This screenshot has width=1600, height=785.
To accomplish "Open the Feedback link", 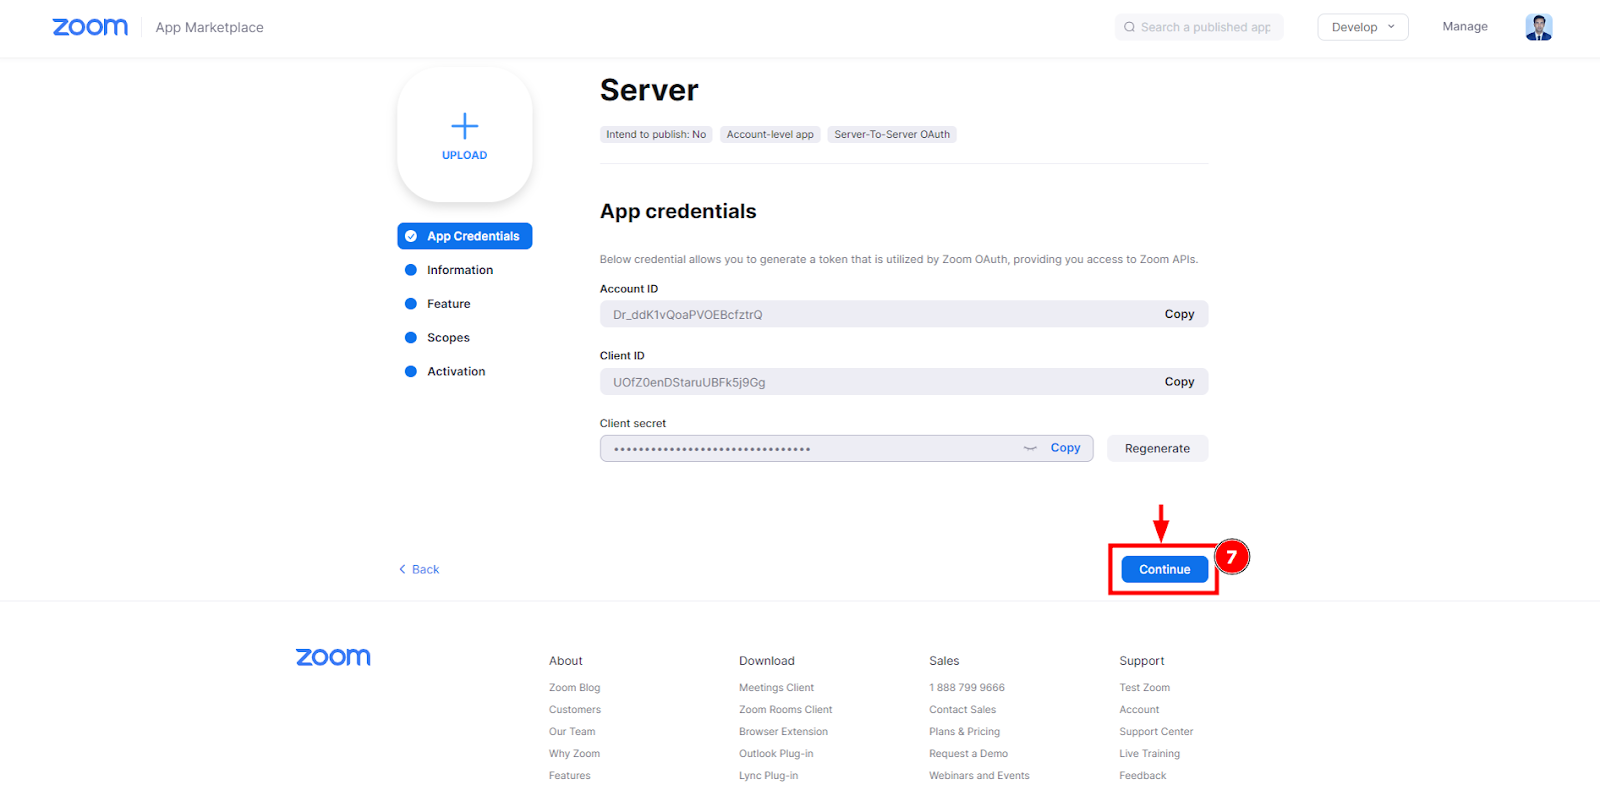I will click(1142, 776).
